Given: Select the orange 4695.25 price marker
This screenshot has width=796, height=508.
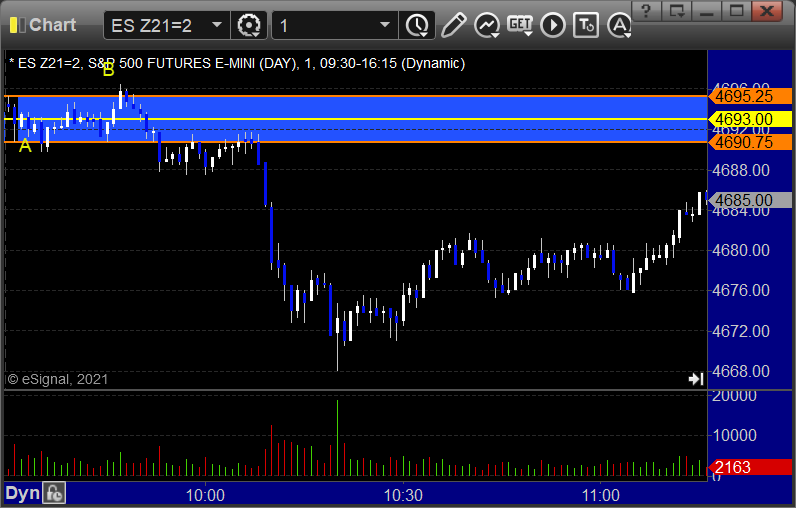Looking at the screenshot, I should pyautogui.click(x=750, y=96).
